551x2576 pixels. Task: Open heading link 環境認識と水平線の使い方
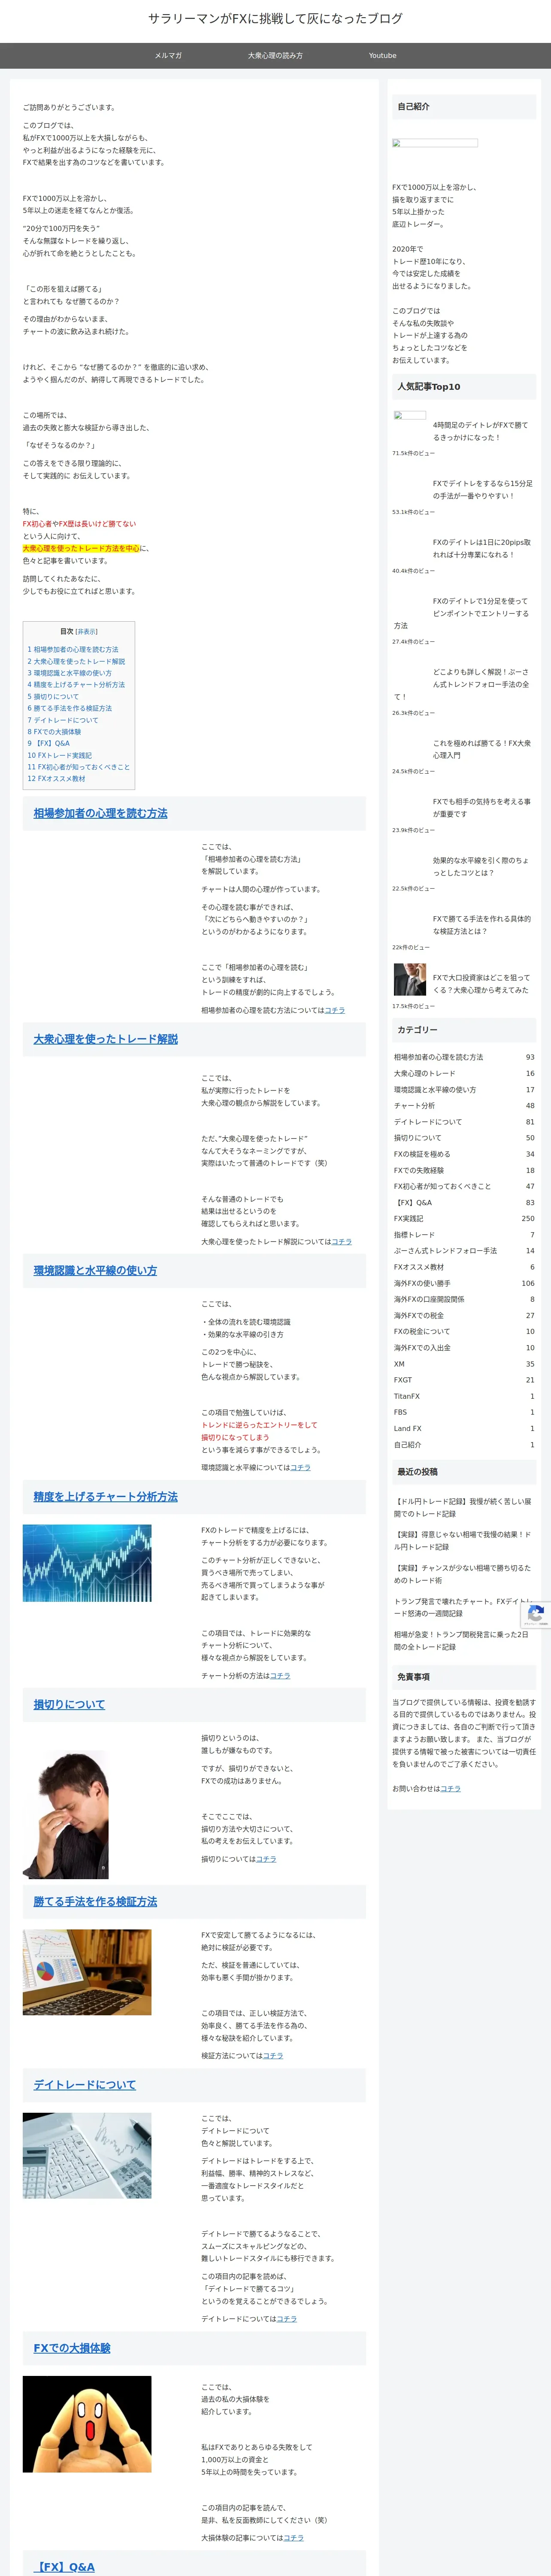(x=95, y=1271)
